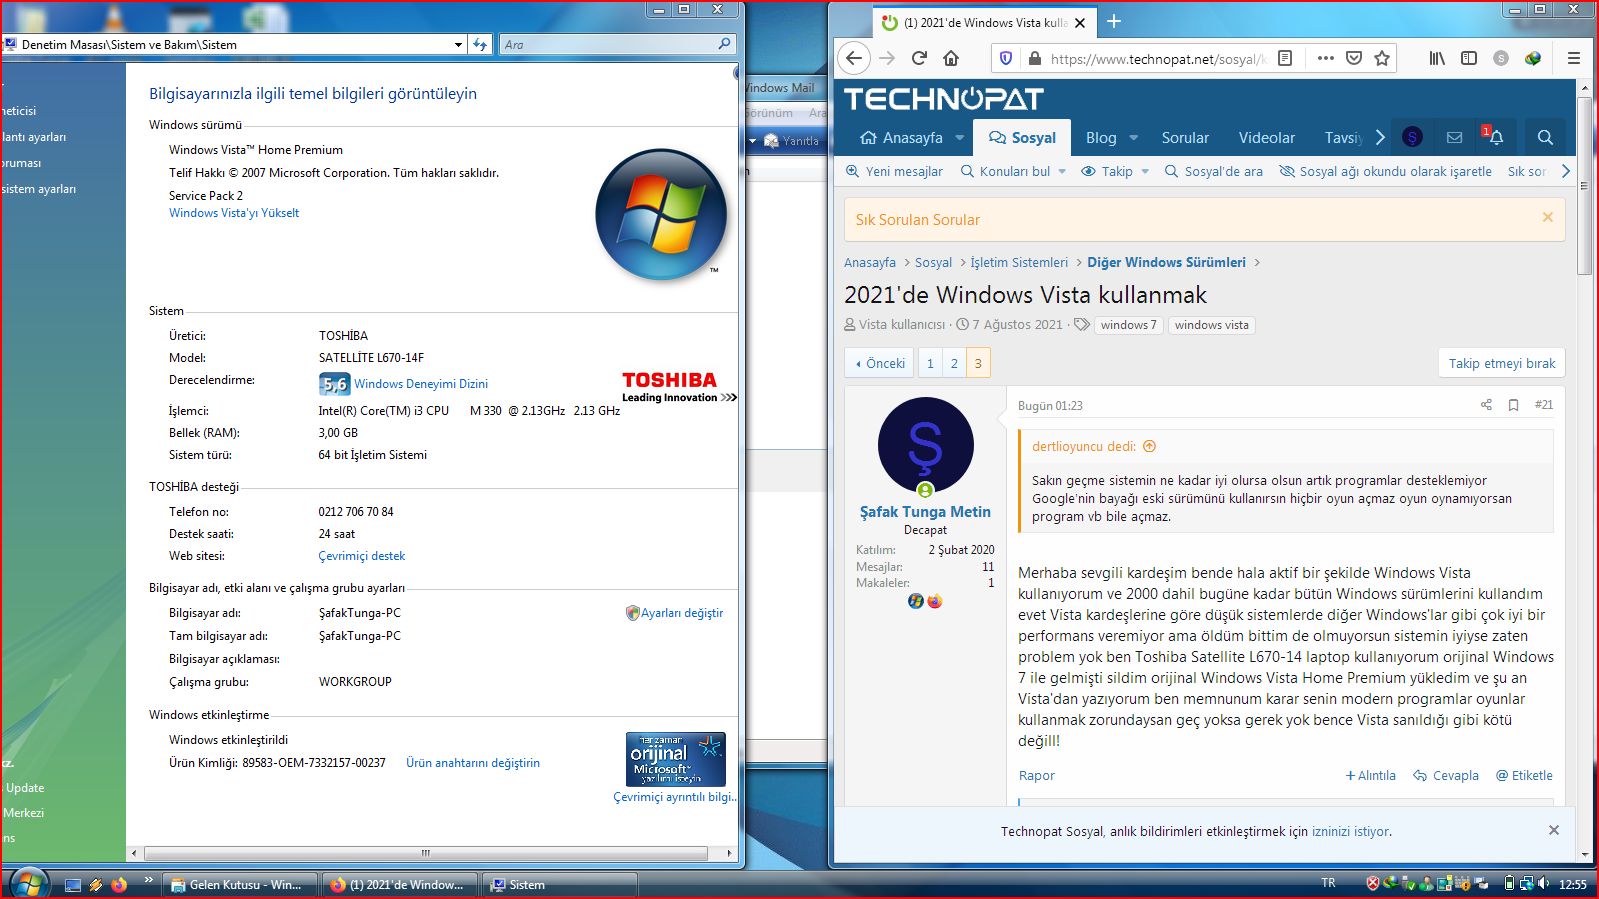Viewport: 1599px width, 899px height.
Task: Click the Önceki pagination button
Action: pyautogui.click(x=881, y=363)
